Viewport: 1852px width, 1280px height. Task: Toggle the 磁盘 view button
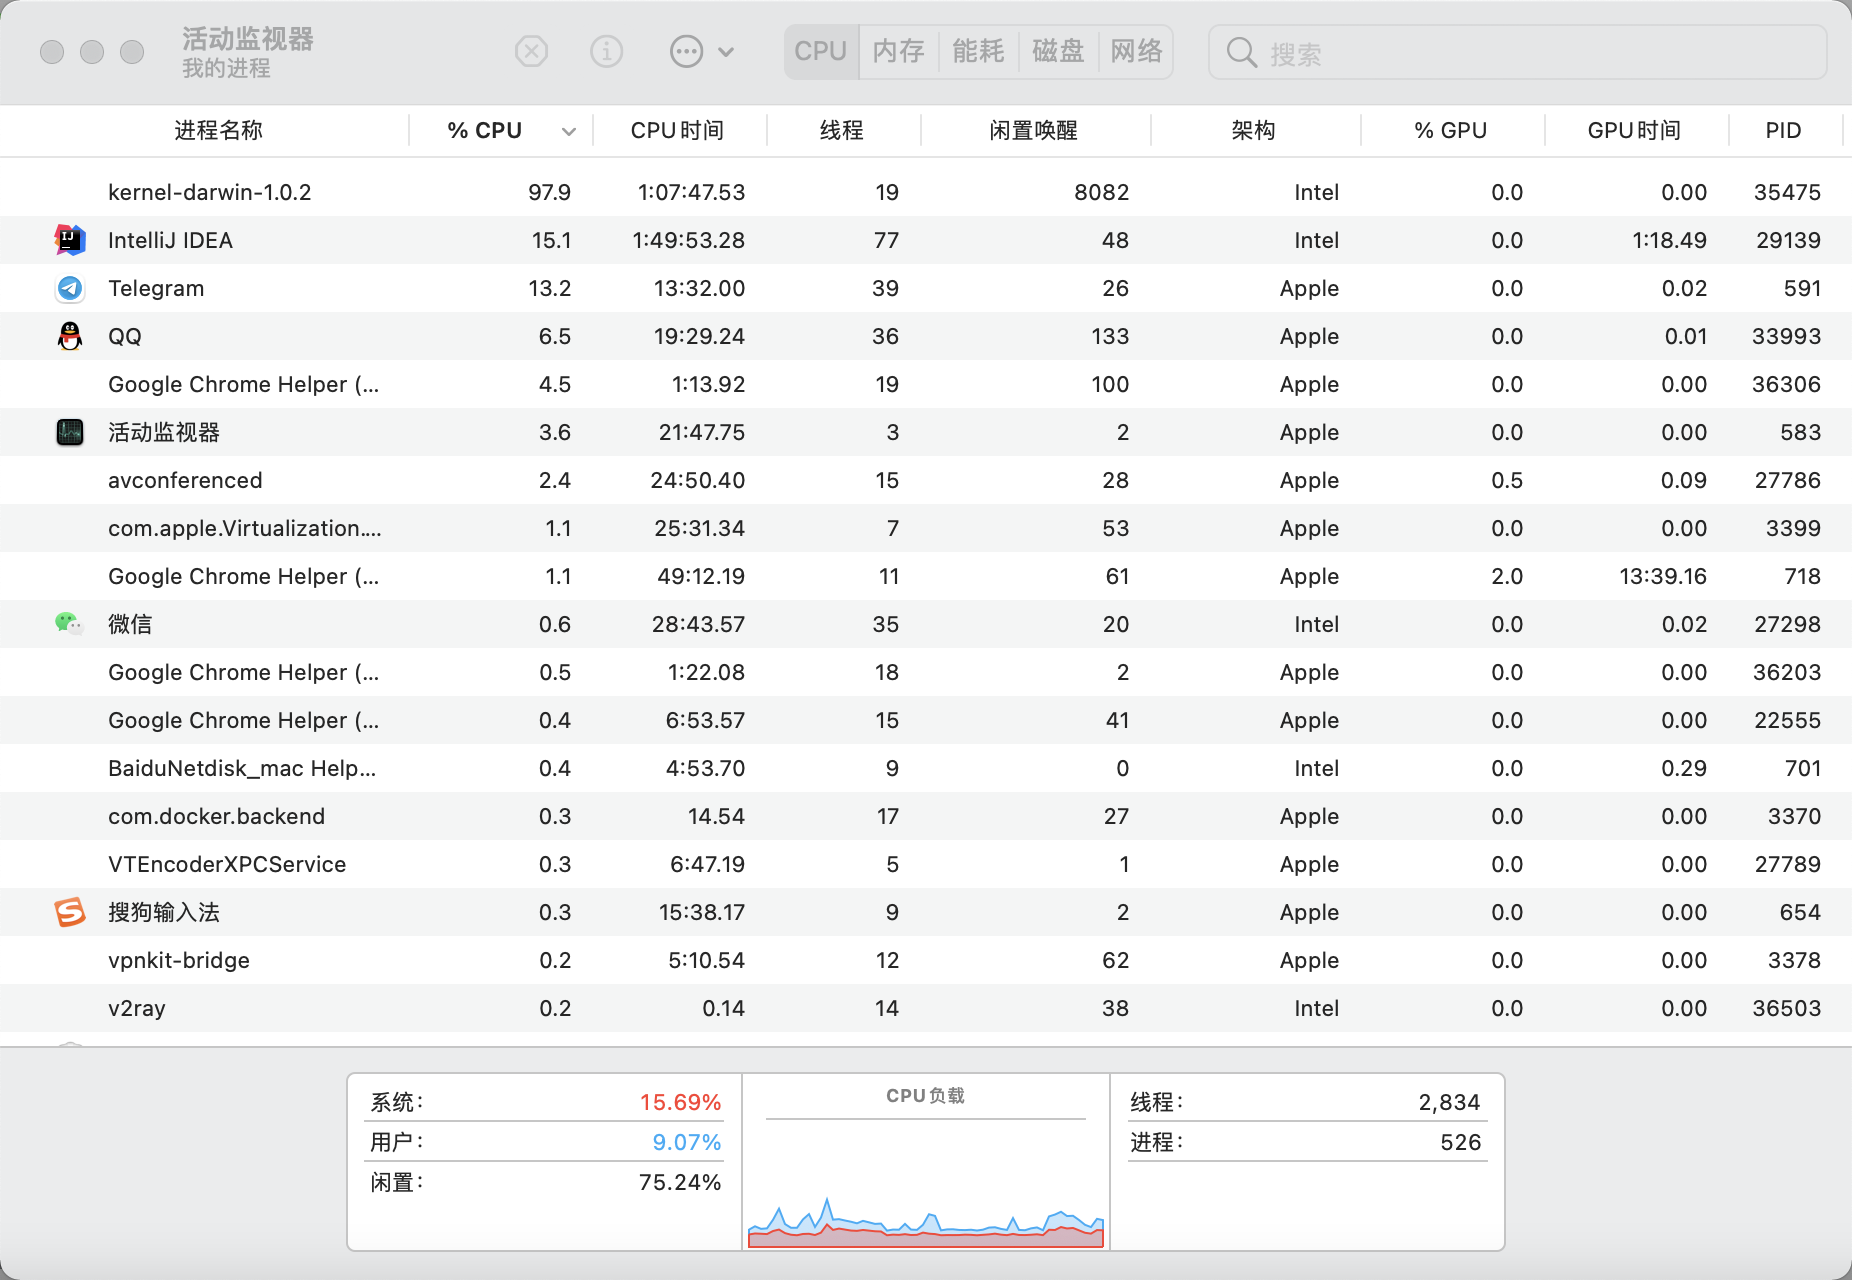(x=1058, y=51)
